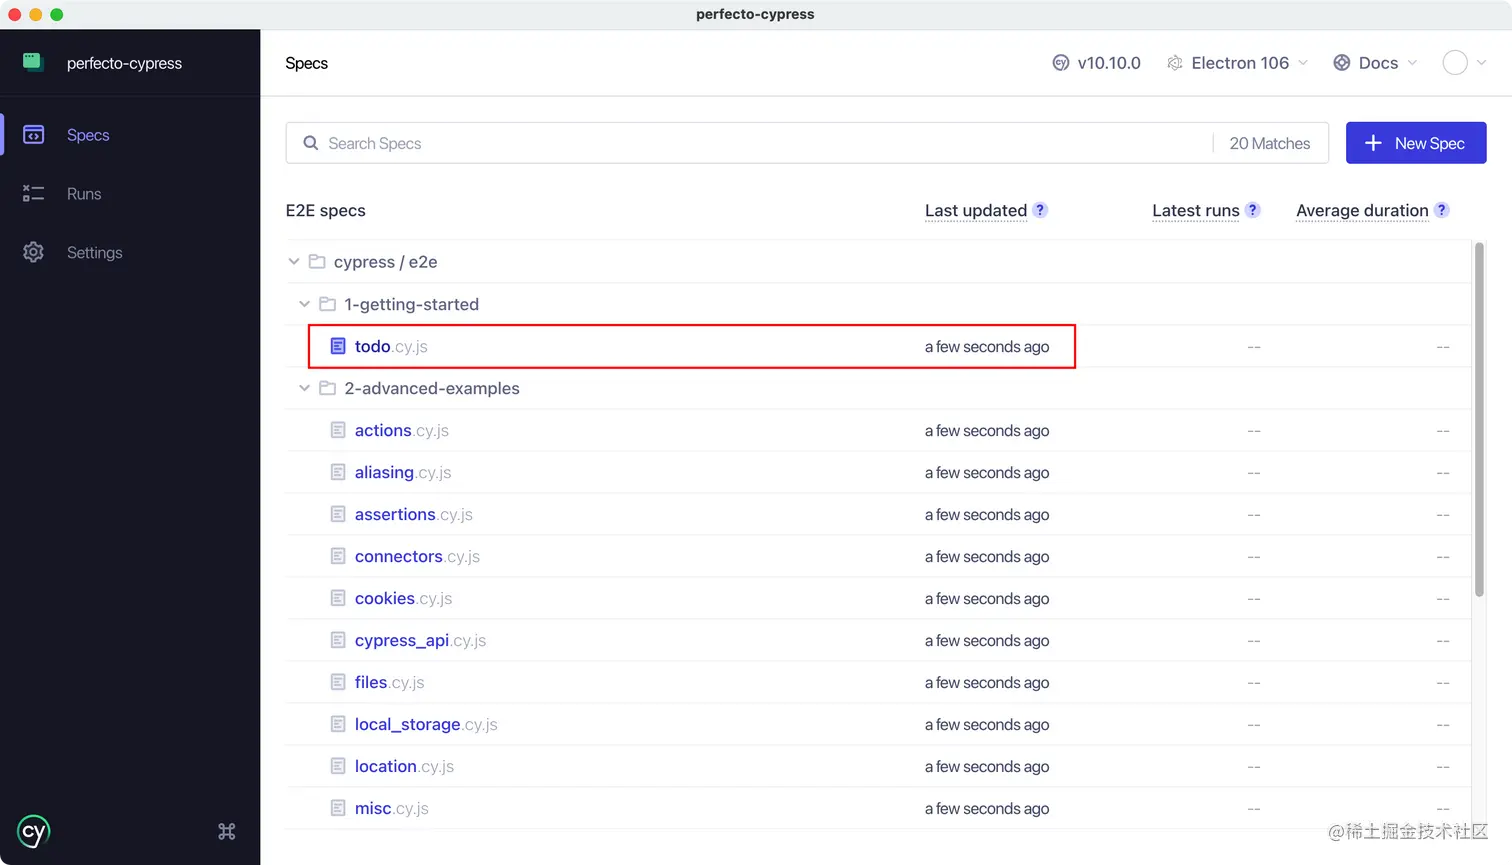Open the cookies.cy.js spec
This screenshot has height=865, width=1512.
[x=403, y=598]
